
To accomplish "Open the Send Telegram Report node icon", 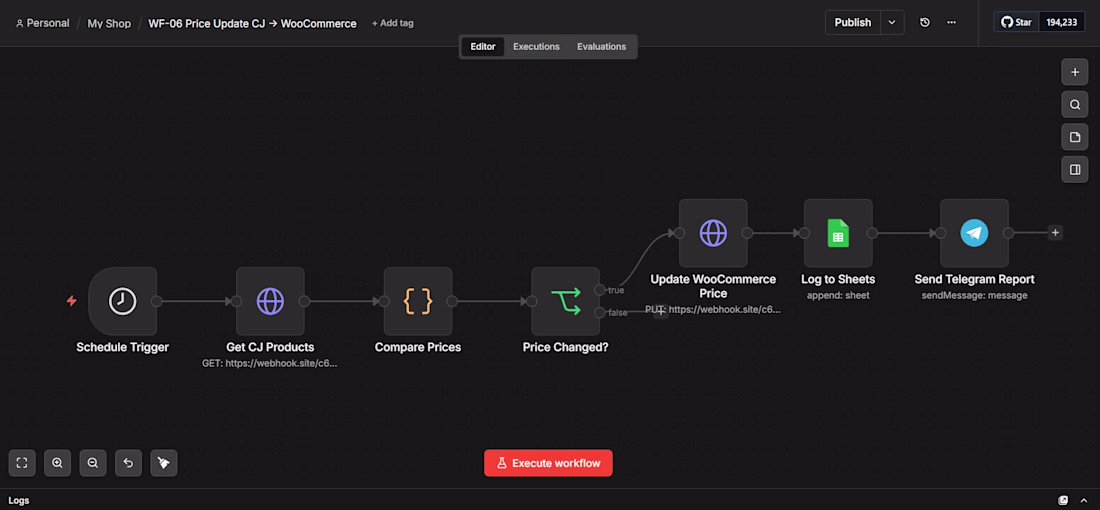I will [974, 233].
